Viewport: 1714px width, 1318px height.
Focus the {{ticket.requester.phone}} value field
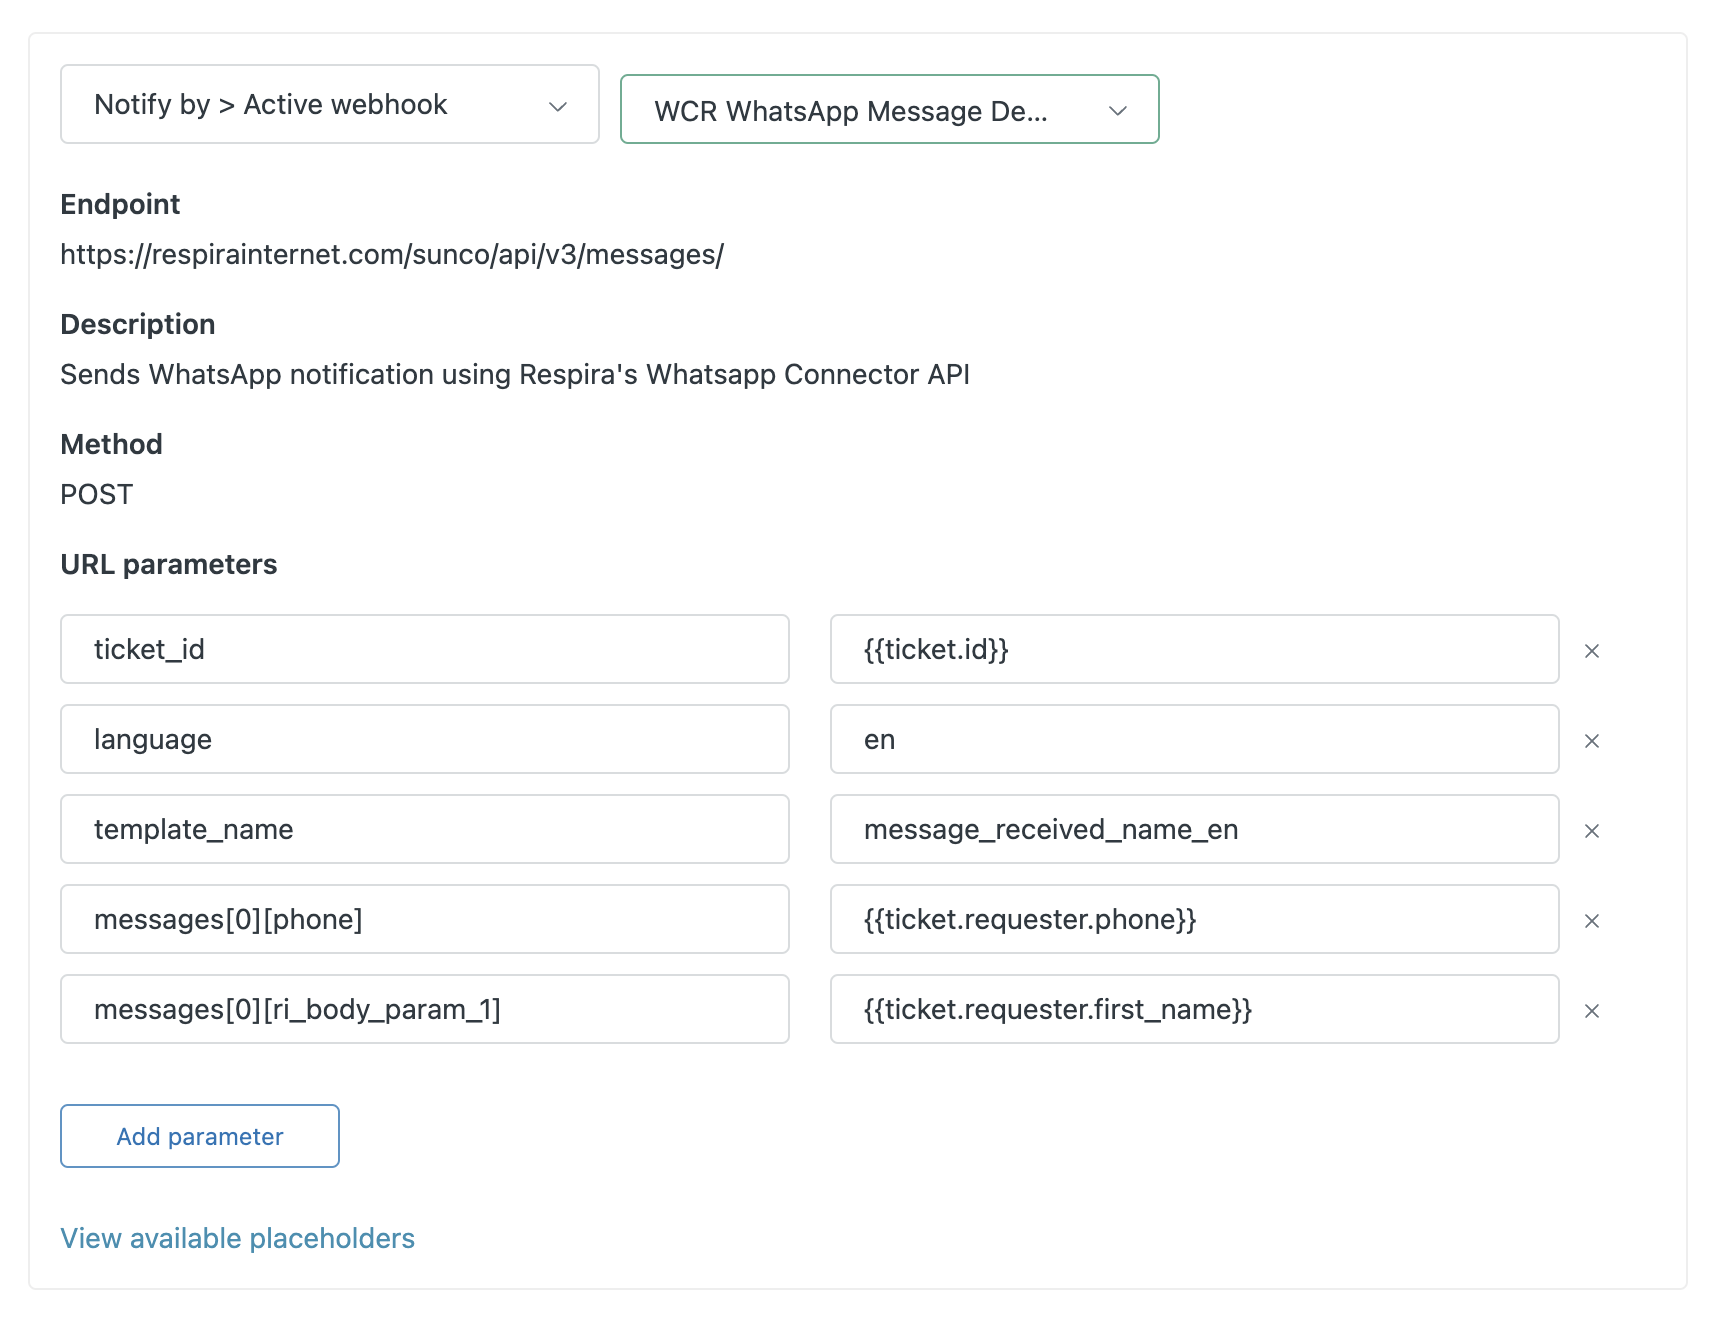coord(1194,920)
